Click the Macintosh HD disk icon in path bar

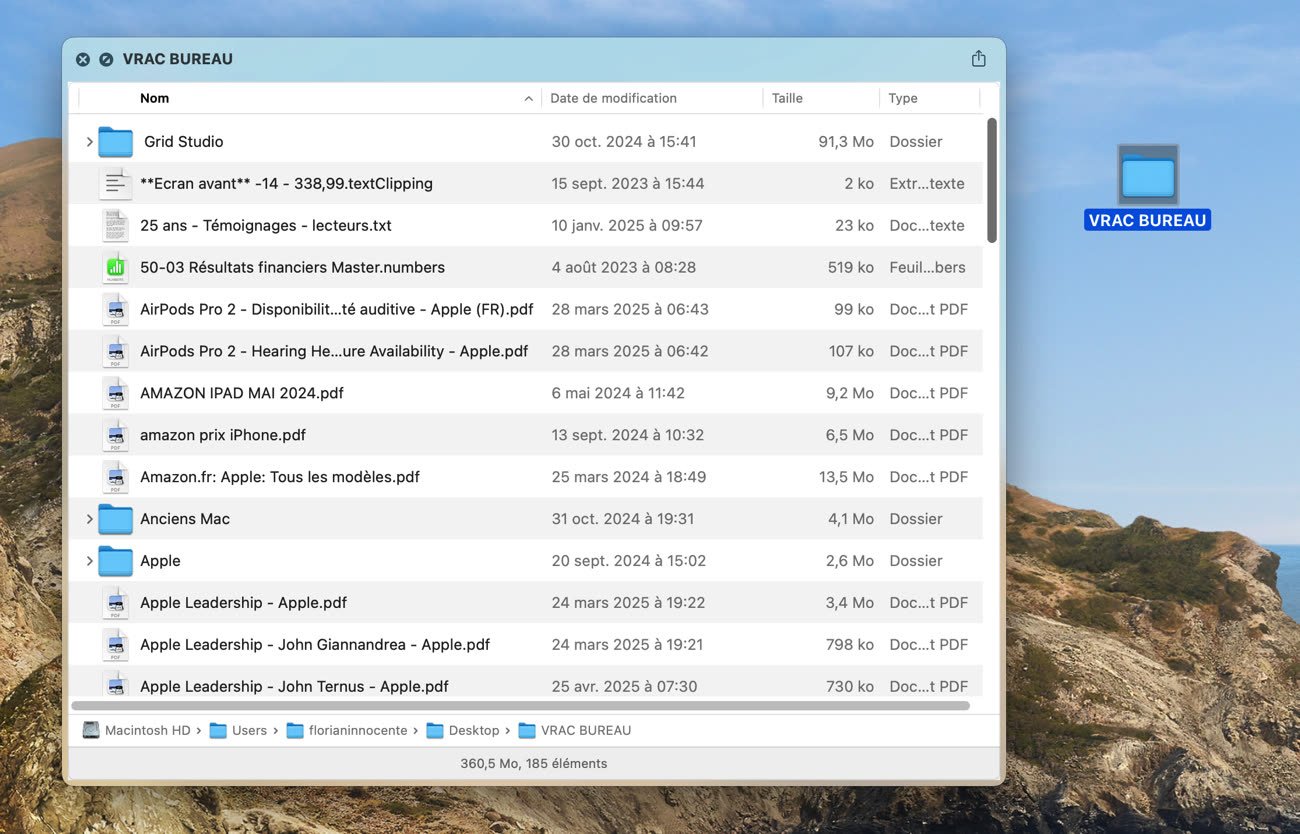tap(91, 731)
